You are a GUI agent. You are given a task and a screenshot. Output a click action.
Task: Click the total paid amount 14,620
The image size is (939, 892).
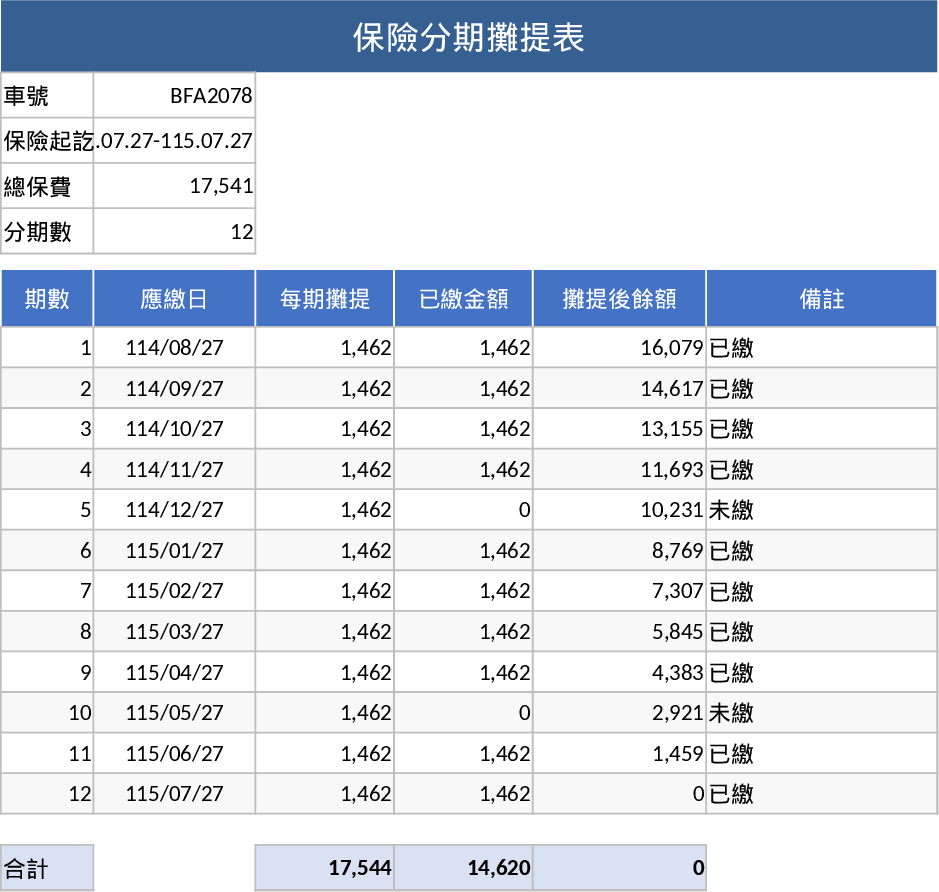[464, 868]
